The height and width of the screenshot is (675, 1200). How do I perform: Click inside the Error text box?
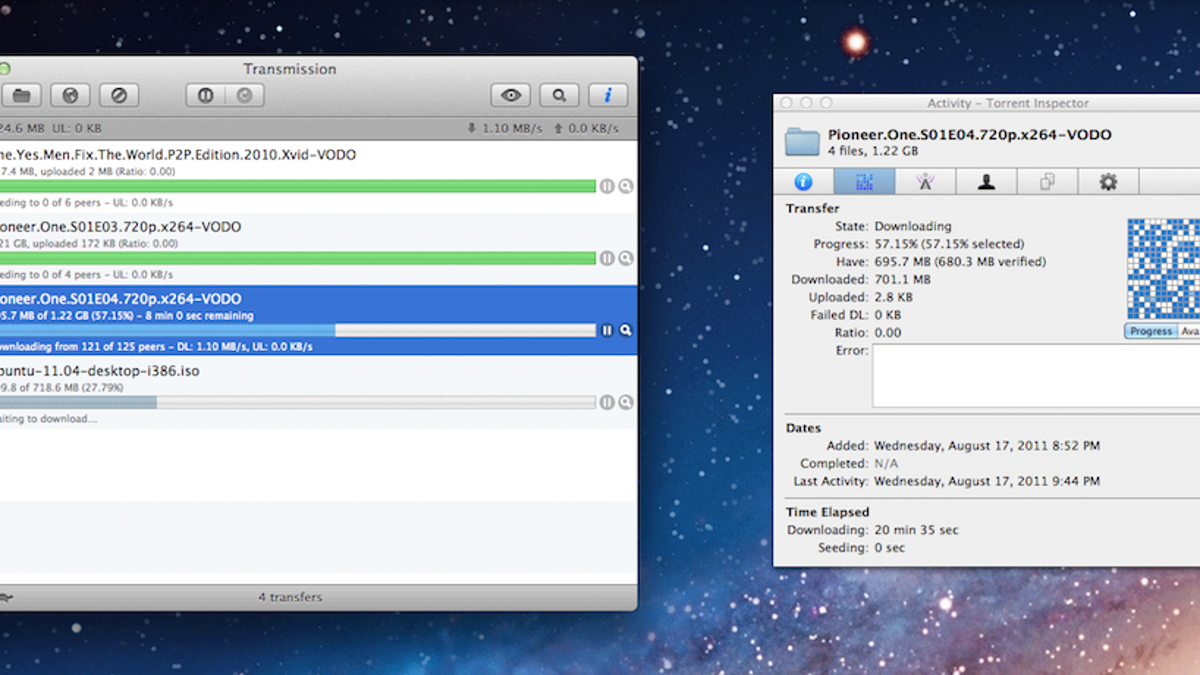[x=1036, y=376]
